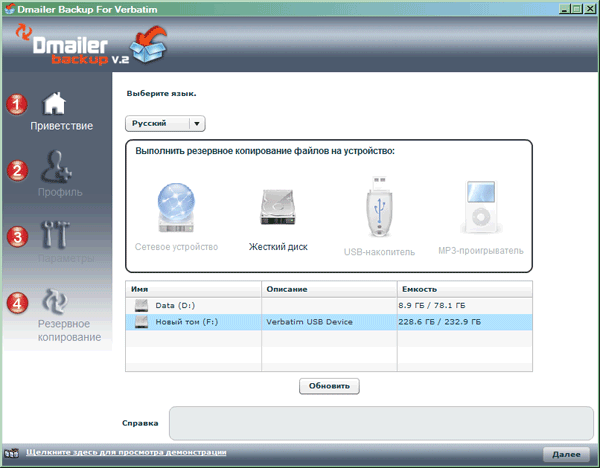Select the Data (D:) row name
Image resolution: width=600 pixels, height=468 pixels.
pos(175,305)
